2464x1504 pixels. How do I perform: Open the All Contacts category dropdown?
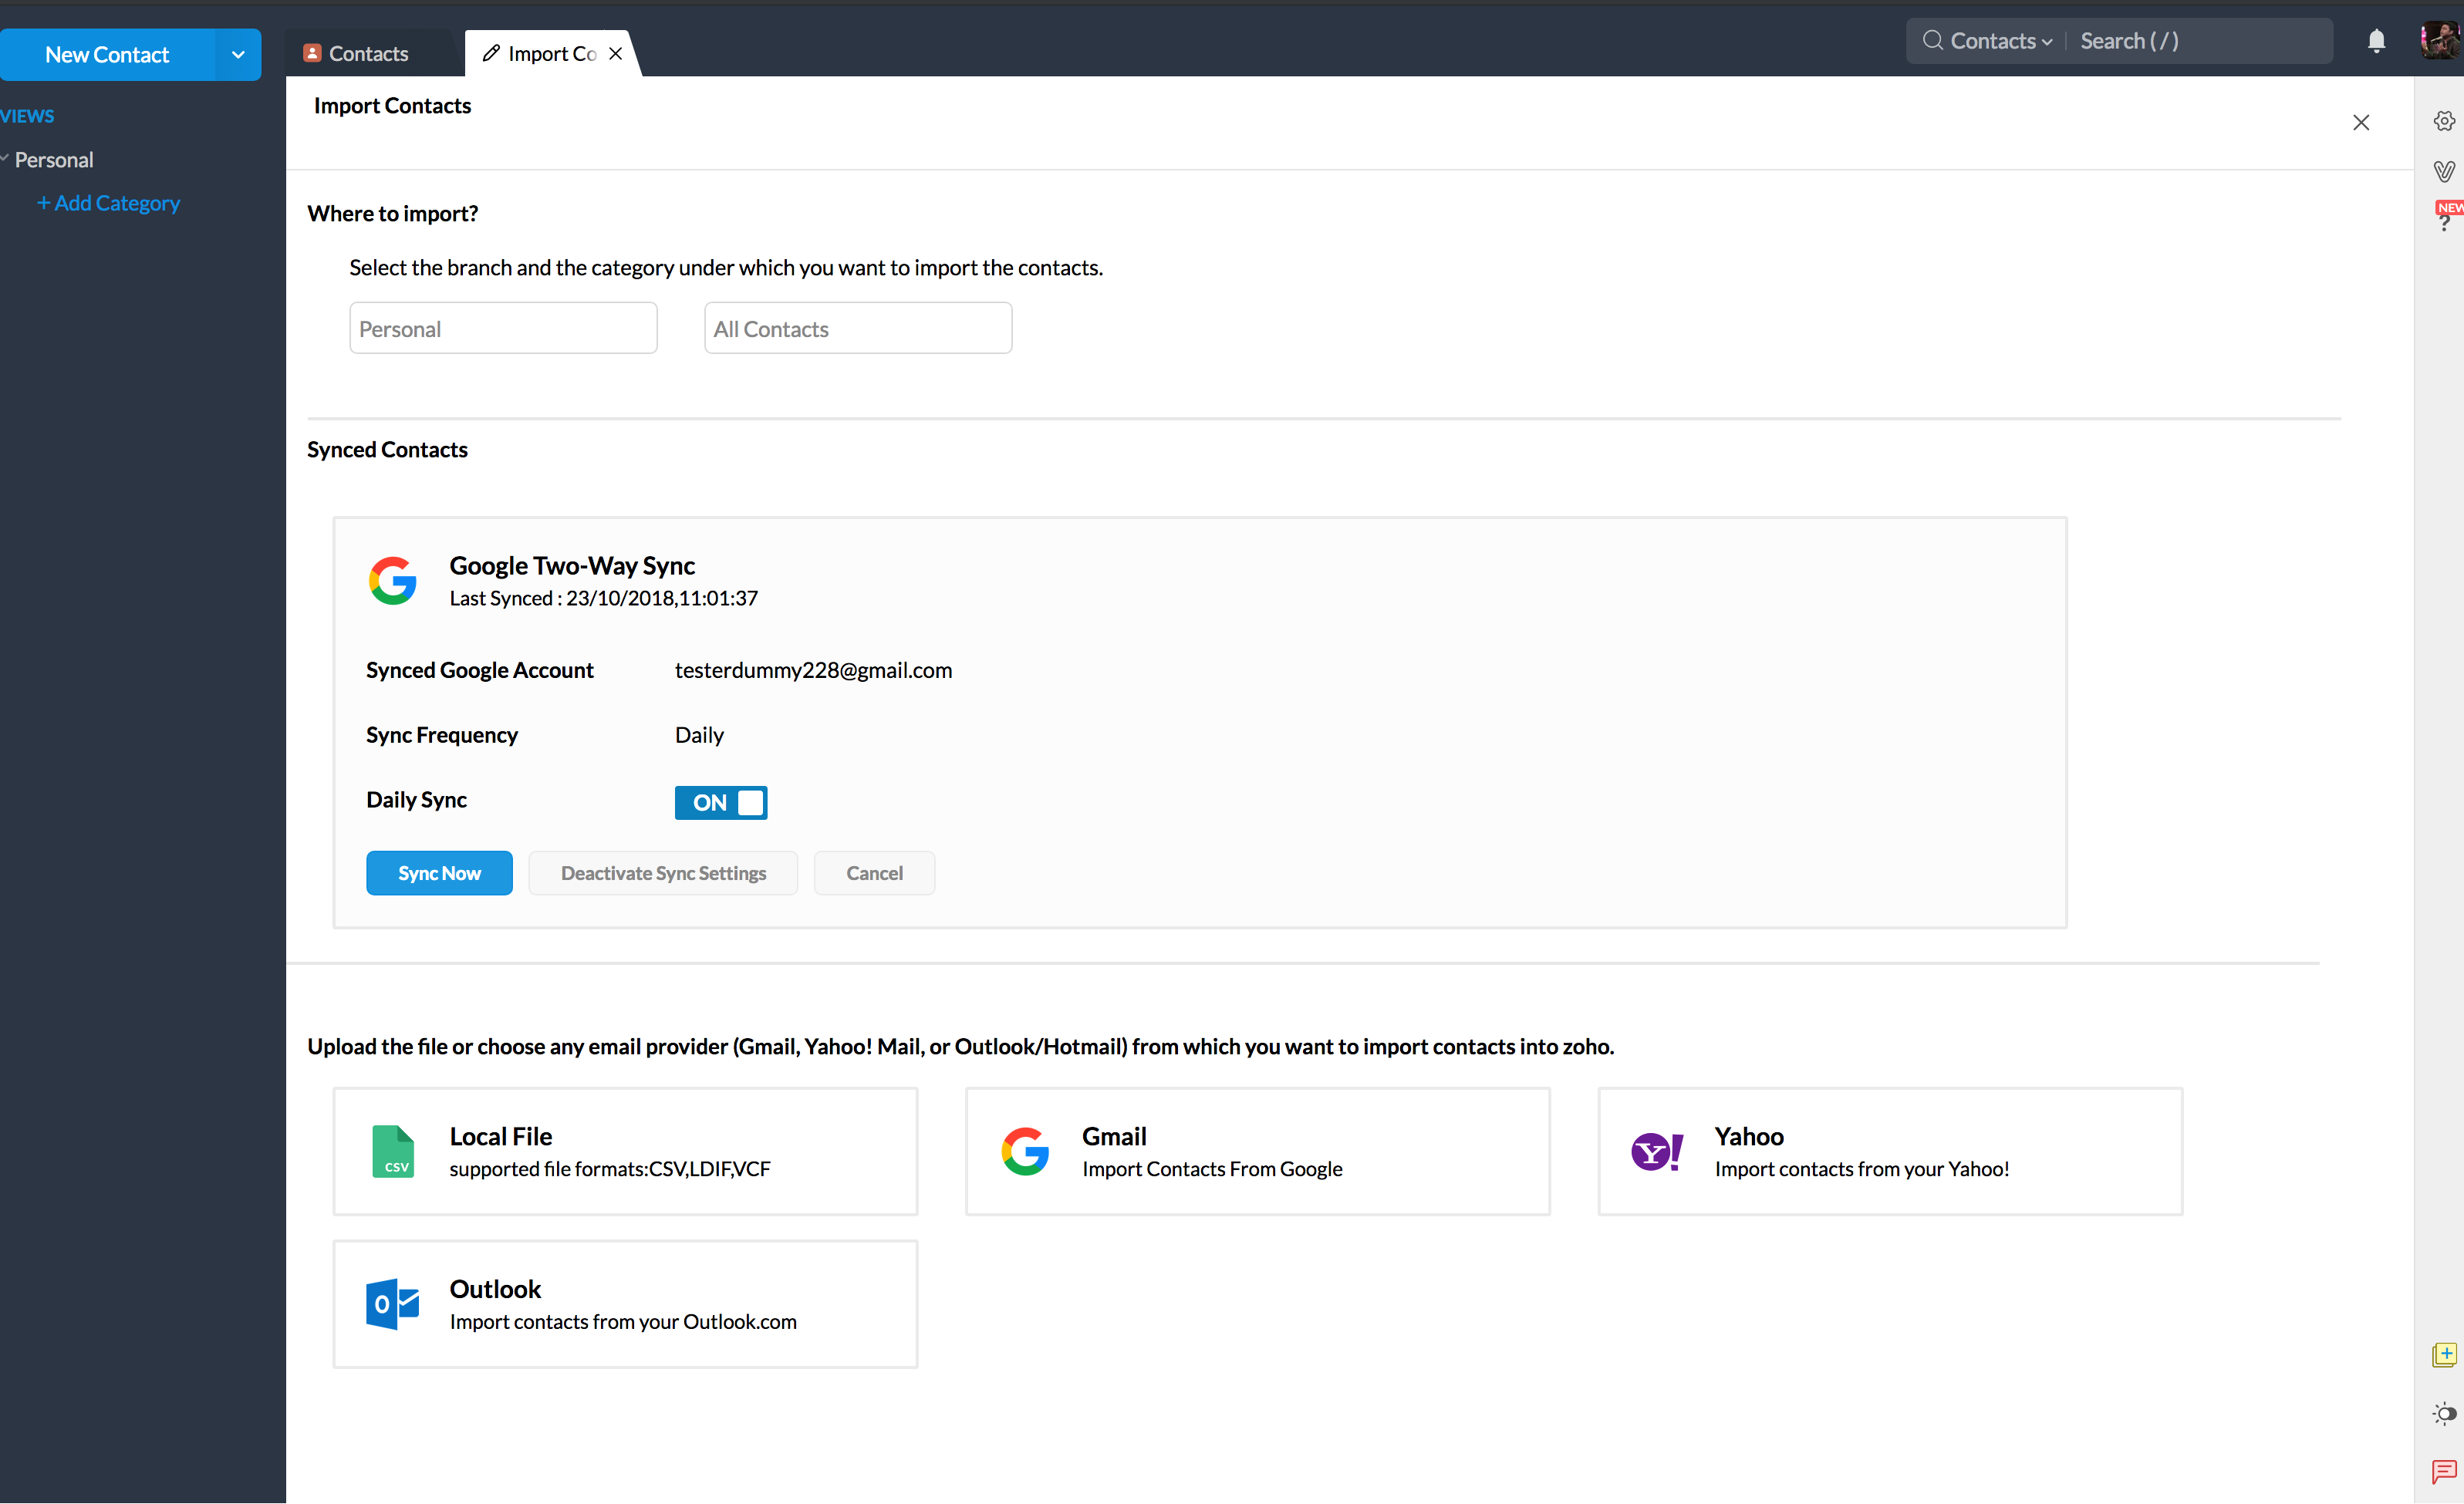(858, 328)
